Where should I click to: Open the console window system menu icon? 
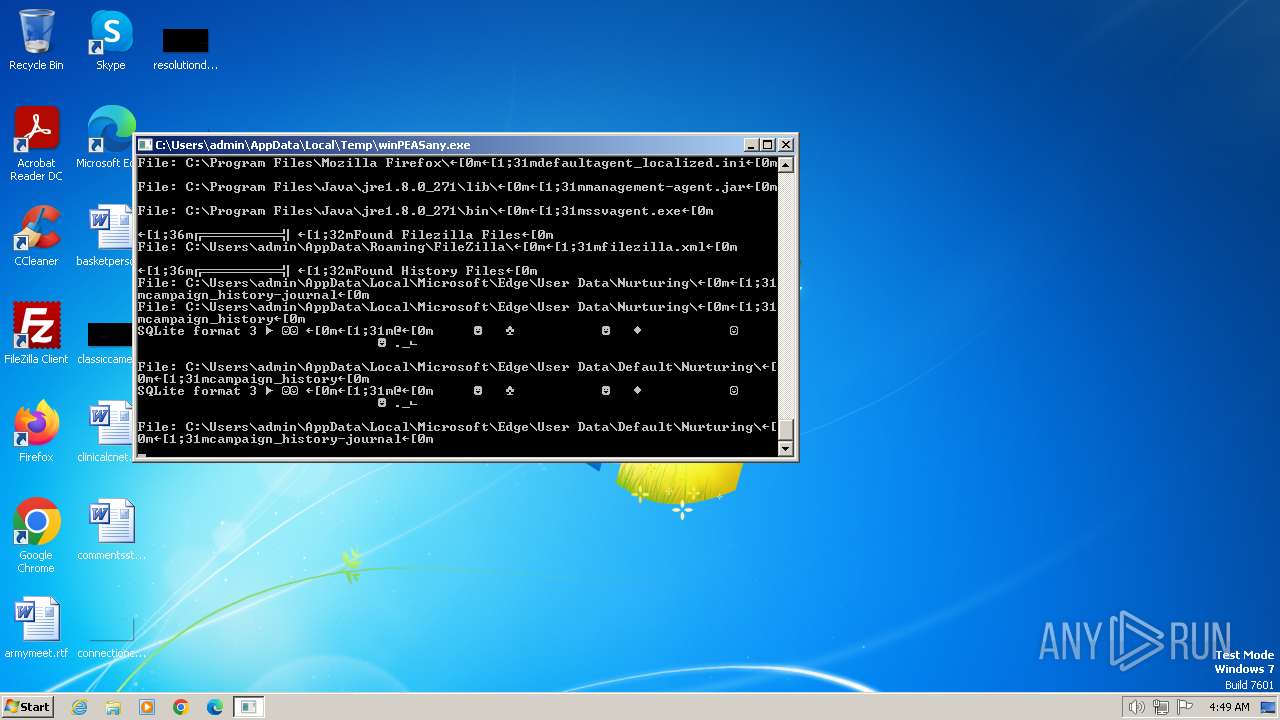coord(146,145)
